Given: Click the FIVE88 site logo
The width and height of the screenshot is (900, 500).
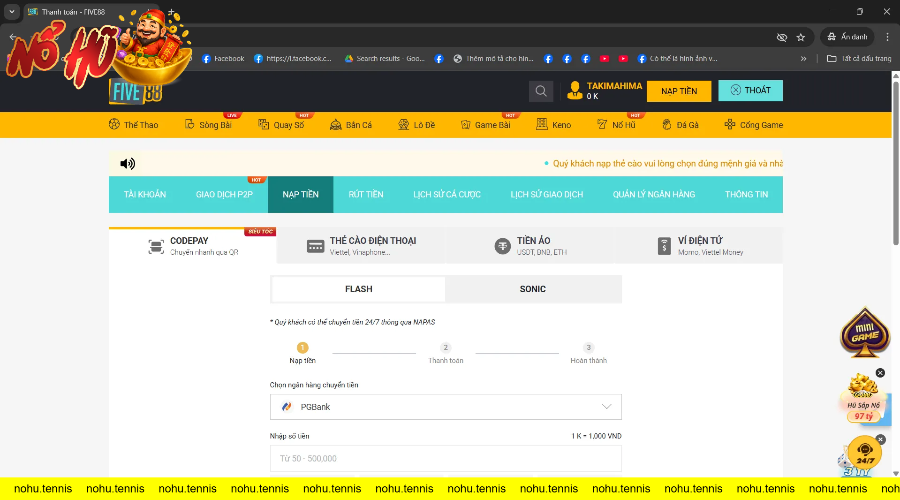Looking at the screenshot, I should (x=135, y=92).
